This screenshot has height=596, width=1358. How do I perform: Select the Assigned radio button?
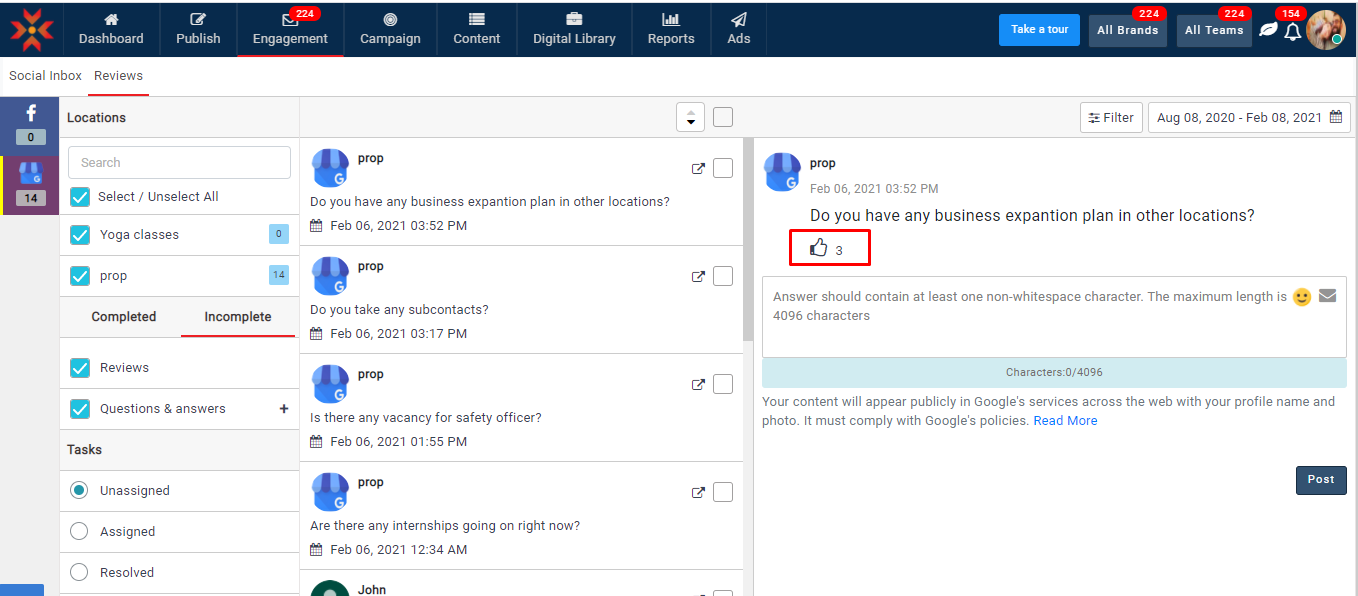pyautogui.click(x=79, y=532)
